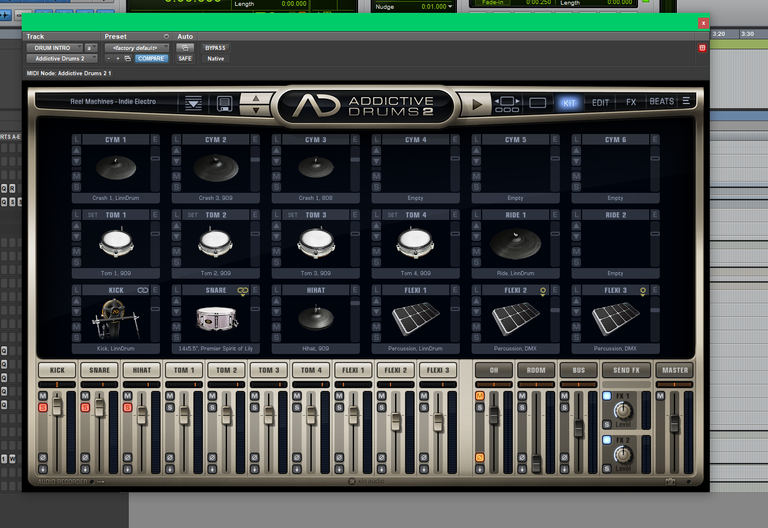Open the Preset settings menu arrow
The height and width of the screenshot is (528, 768).
(166, 36)
